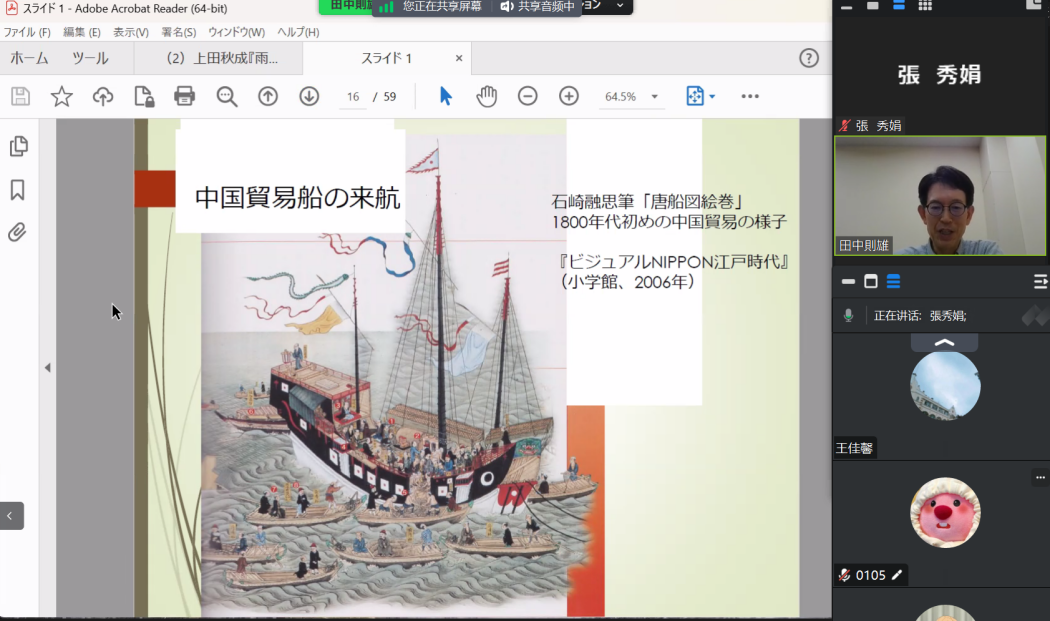Expand the sharing bar dropdown chevron

[x=620, y=5]
